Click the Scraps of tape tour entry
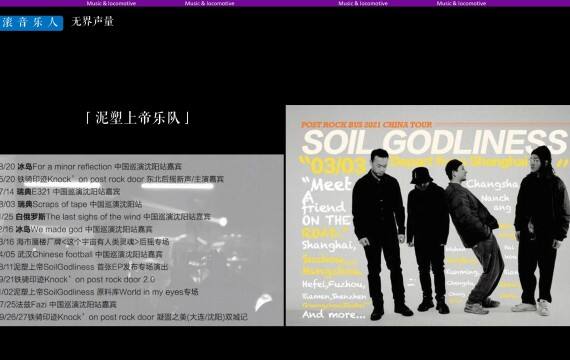570x360 pixels. coord(71,204)
